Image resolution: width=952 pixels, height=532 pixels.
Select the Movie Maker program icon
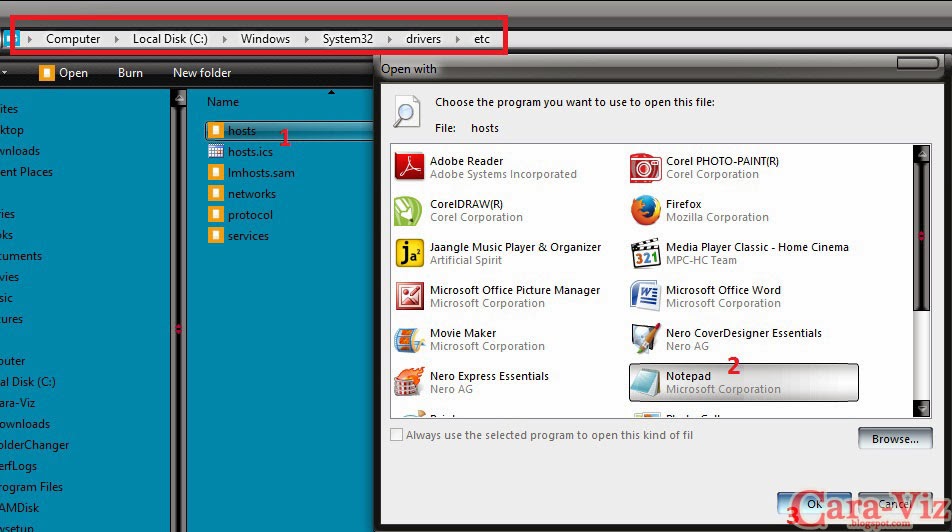click(409, 339)
